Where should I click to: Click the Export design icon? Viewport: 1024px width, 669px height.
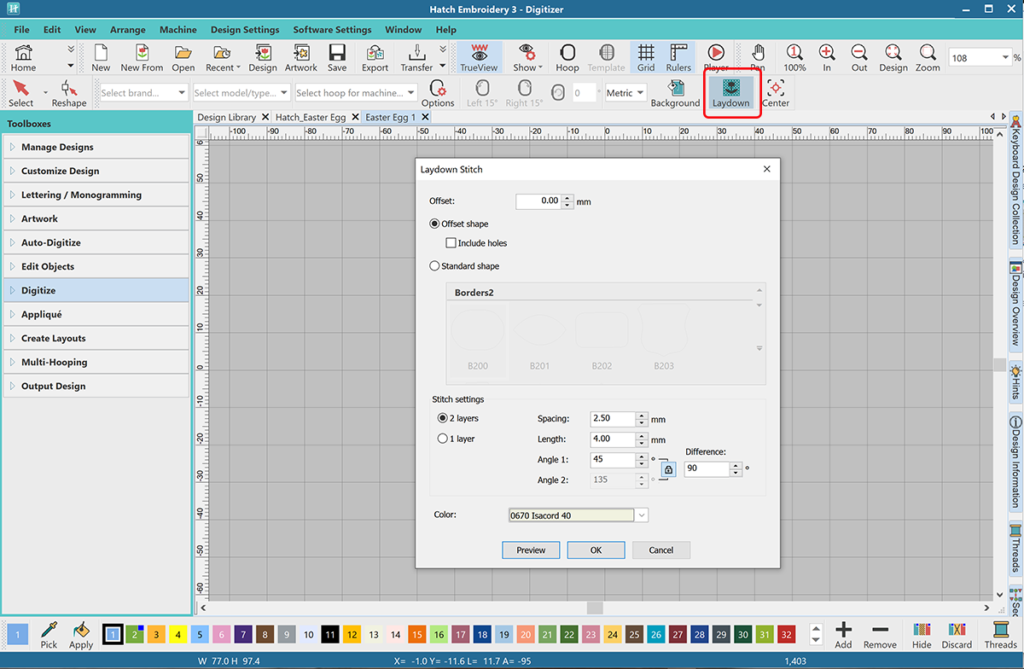[x=375, y=57]
